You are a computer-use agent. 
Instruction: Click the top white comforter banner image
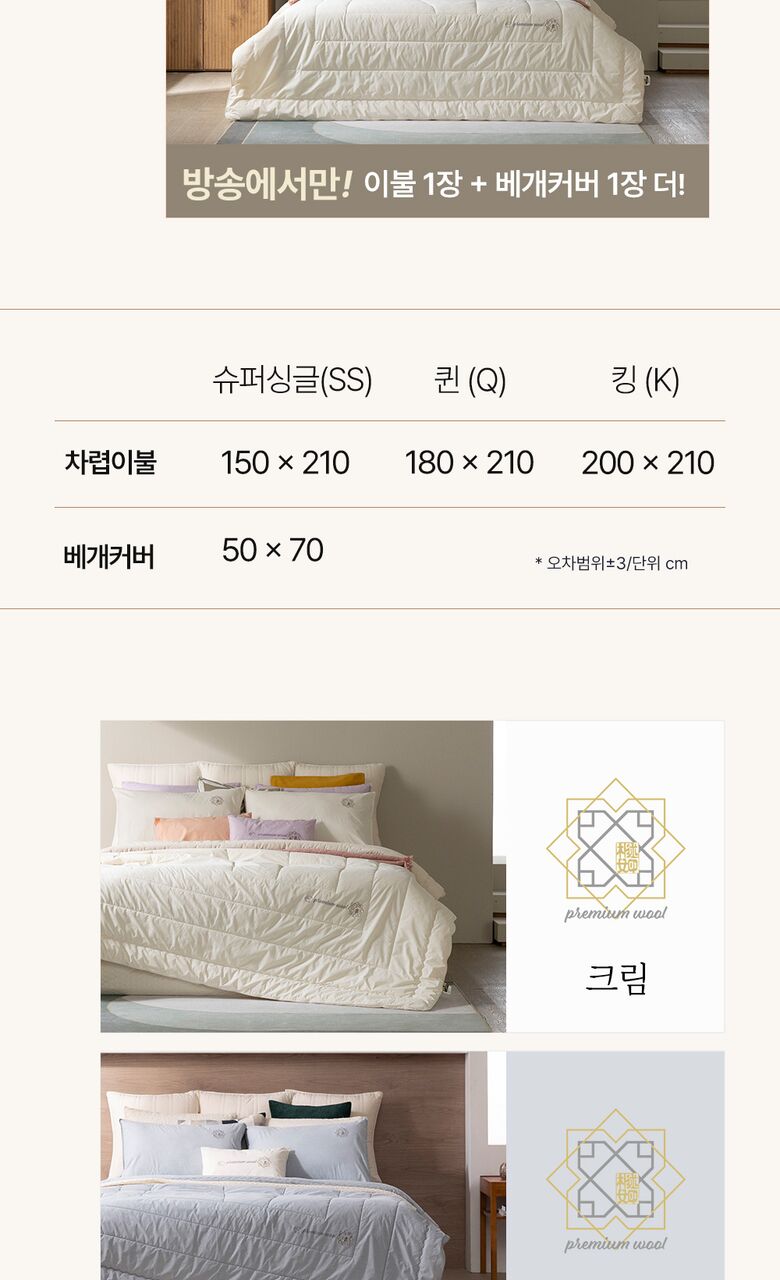coord(437,72)
